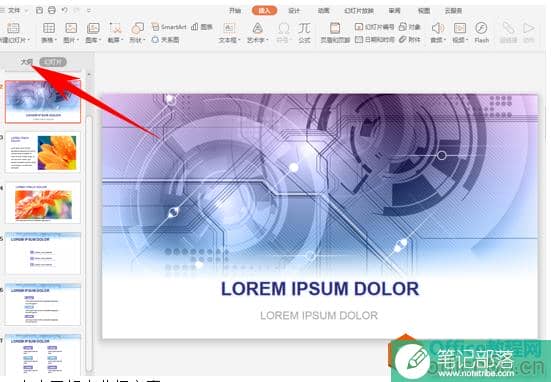Viewport: 551px width, 382px height.
Task: Click the Print icon in quick access bar
Action: coord(52,11)
